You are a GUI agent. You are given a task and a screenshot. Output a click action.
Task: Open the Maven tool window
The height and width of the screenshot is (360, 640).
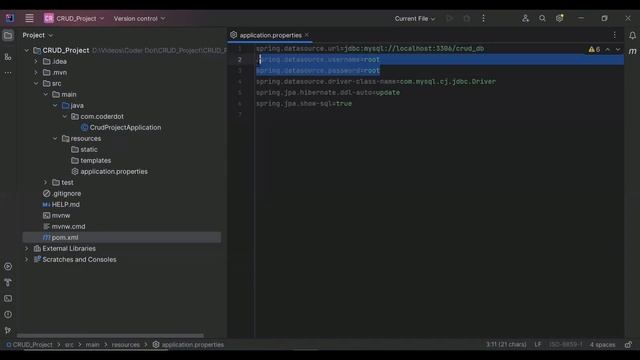pos(632,51)
